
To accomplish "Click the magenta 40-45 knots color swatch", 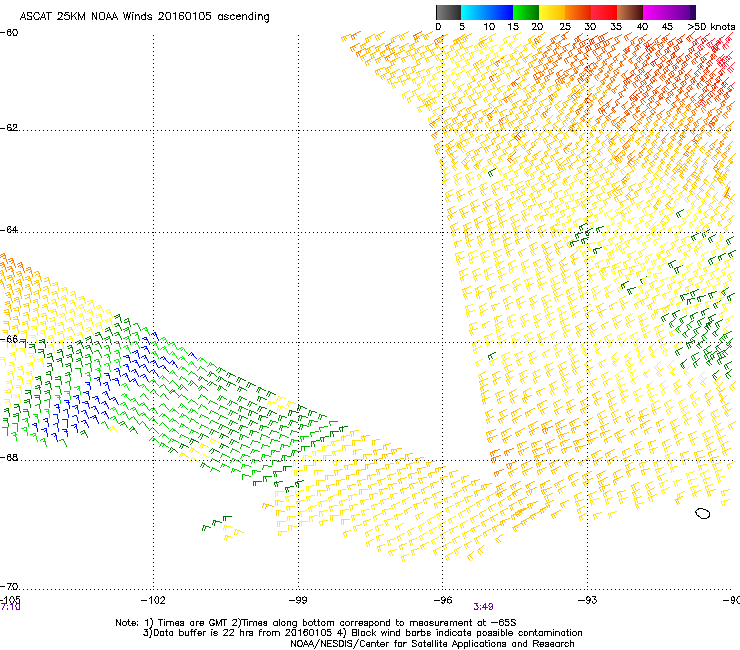I will tap(656, 12).
